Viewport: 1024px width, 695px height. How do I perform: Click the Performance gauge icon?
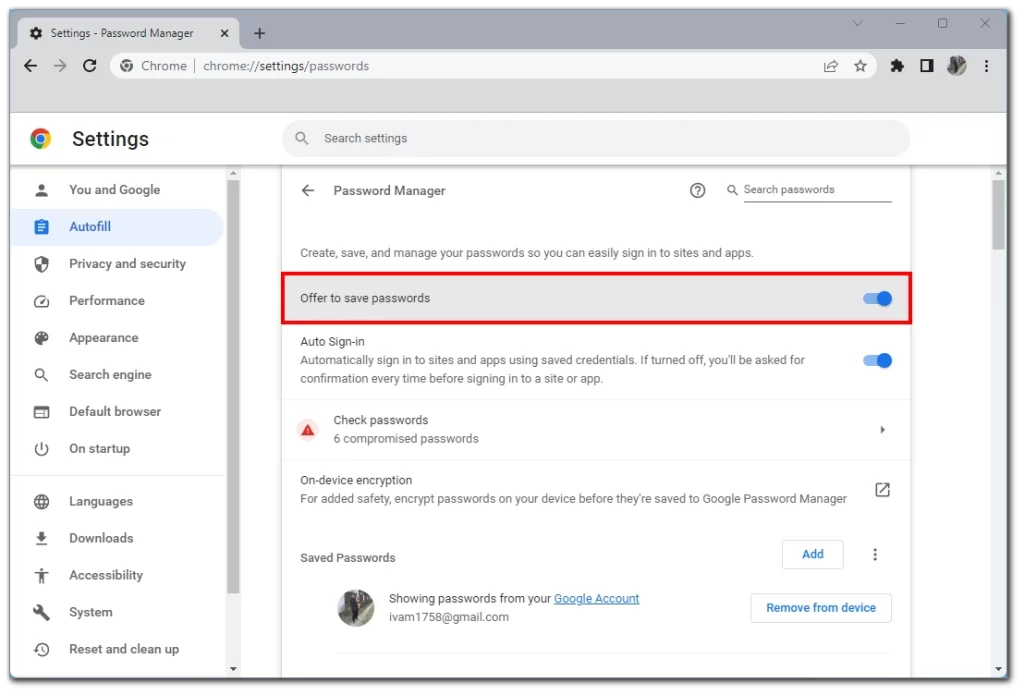click(x=41, y=302)
